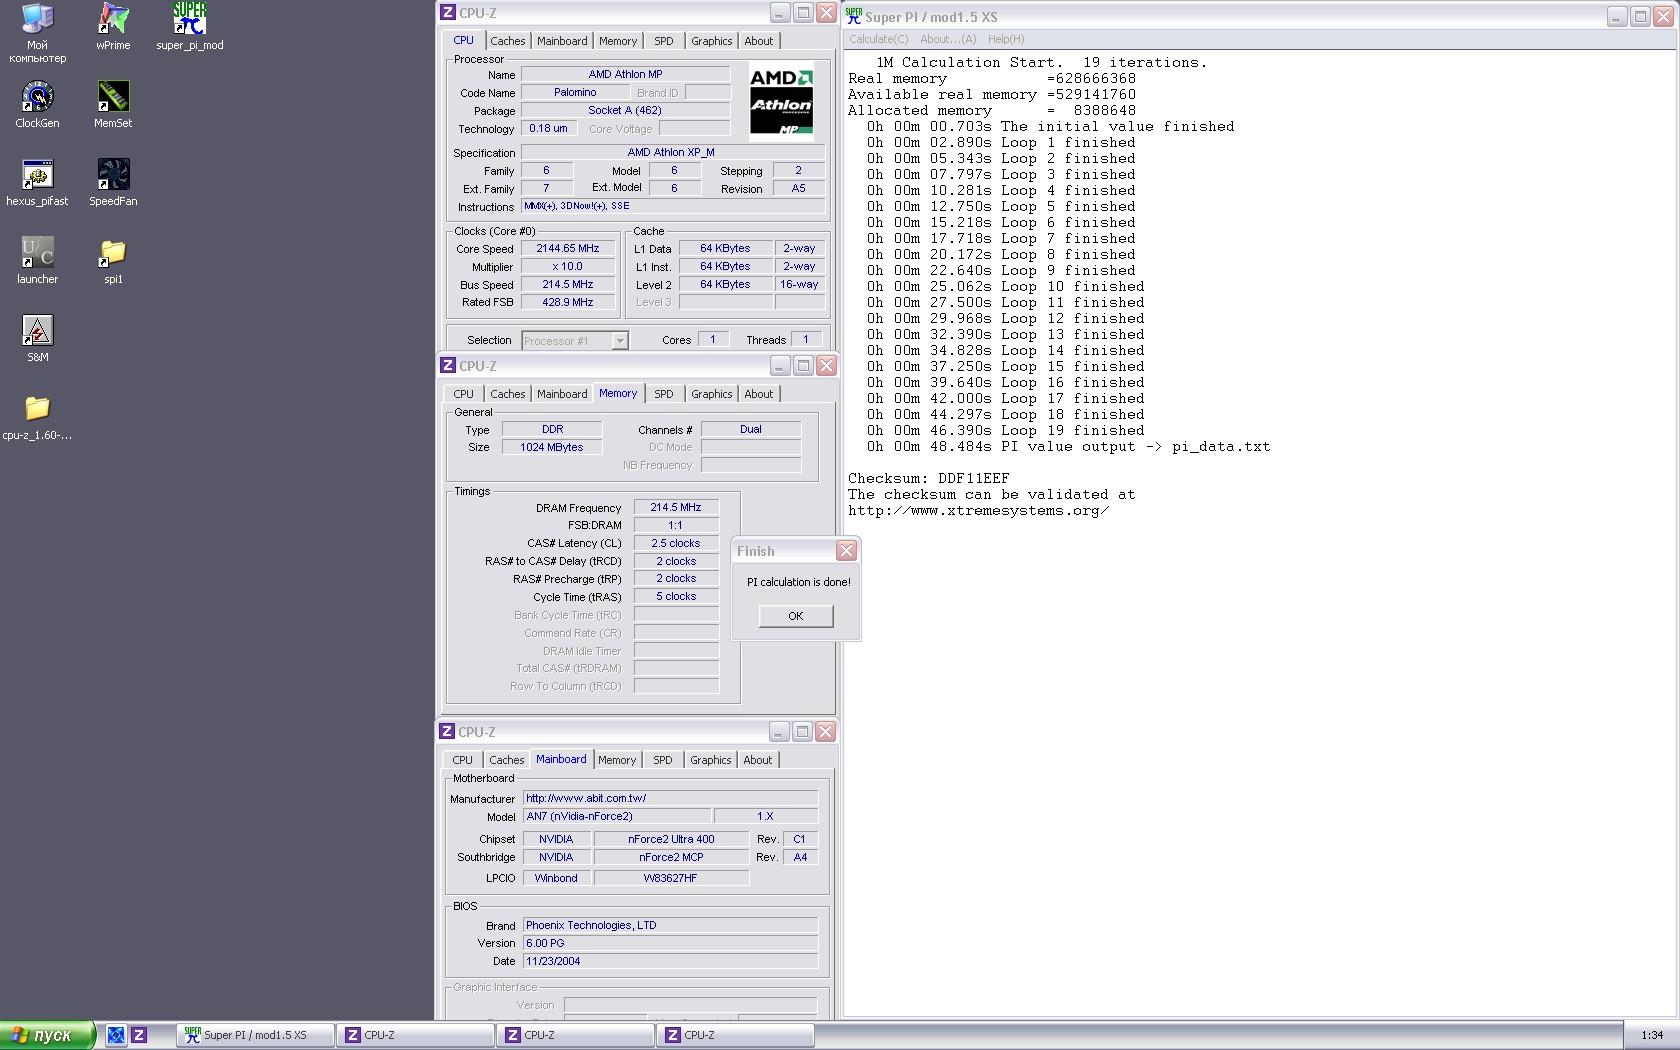This screenshot has height=1050, width=1680.
Task: Open SPD tab in top CPU-Z window
Action: coord(664,41)
